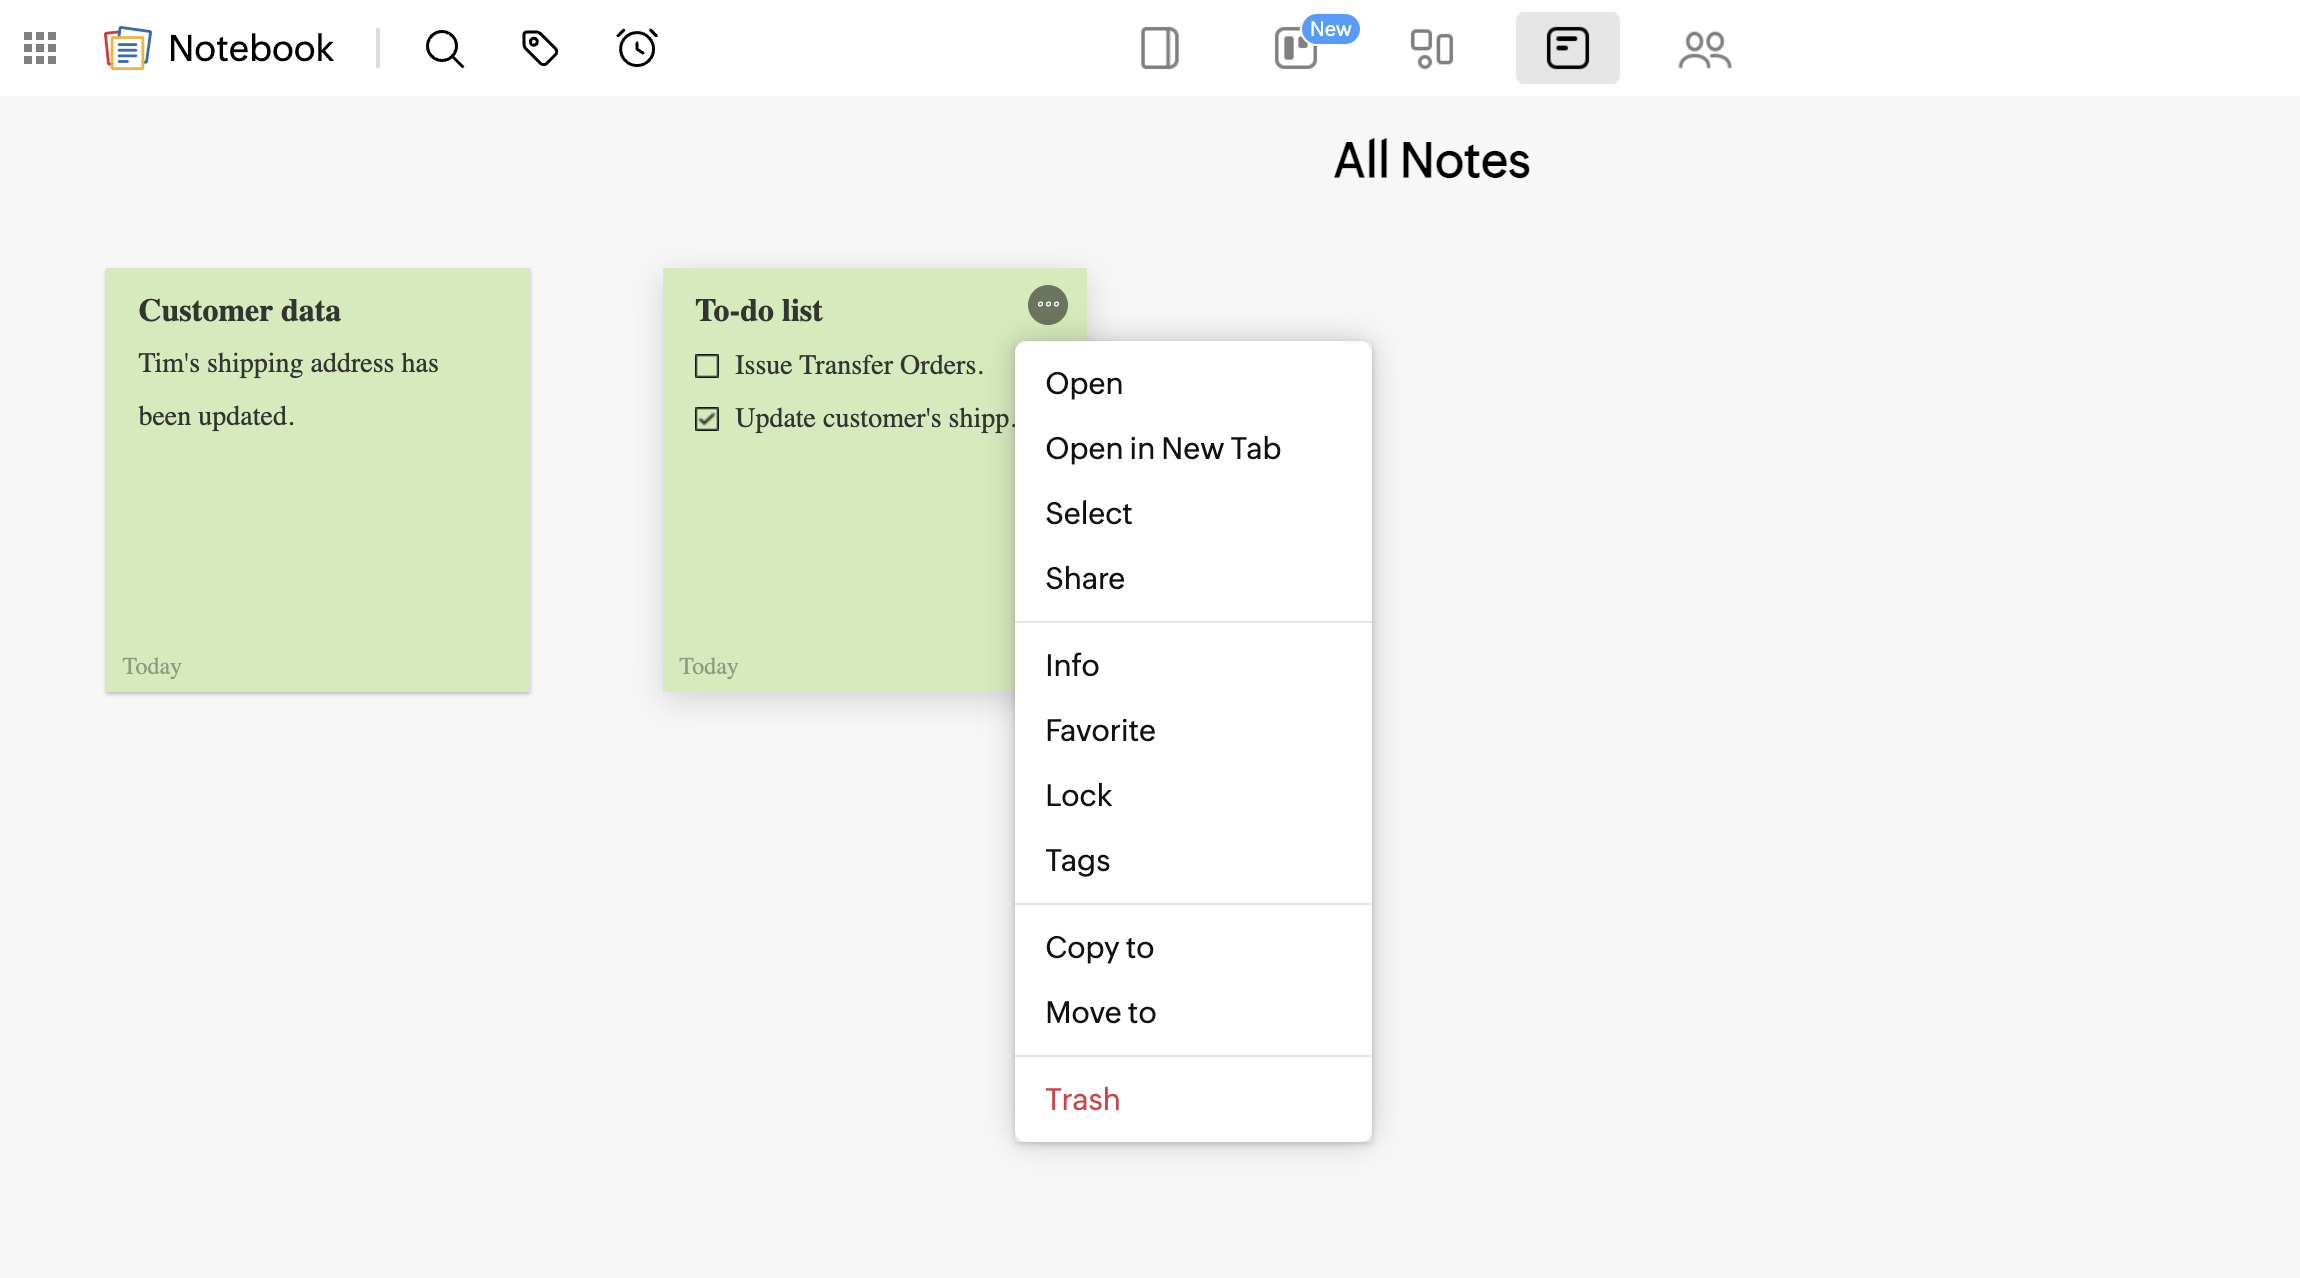This screenshot has height=1278, width=2300.
Task: Select Favorite from the context menu
Action: [x=1100, y=731]
